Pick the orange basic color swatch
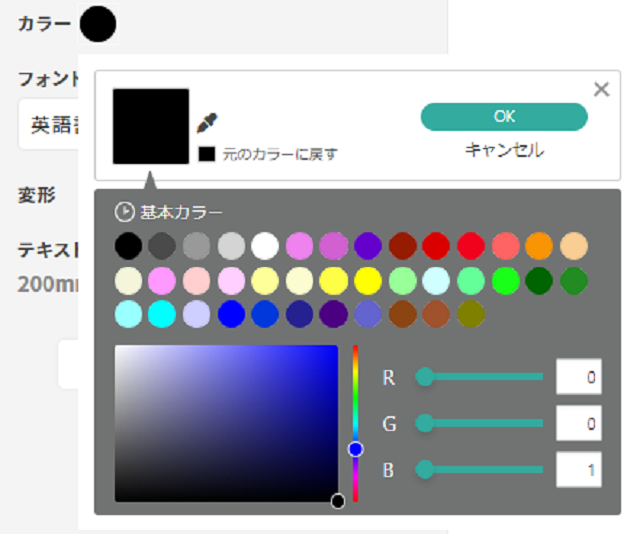This screenshot has width=640, height=534. coord(539,246)
